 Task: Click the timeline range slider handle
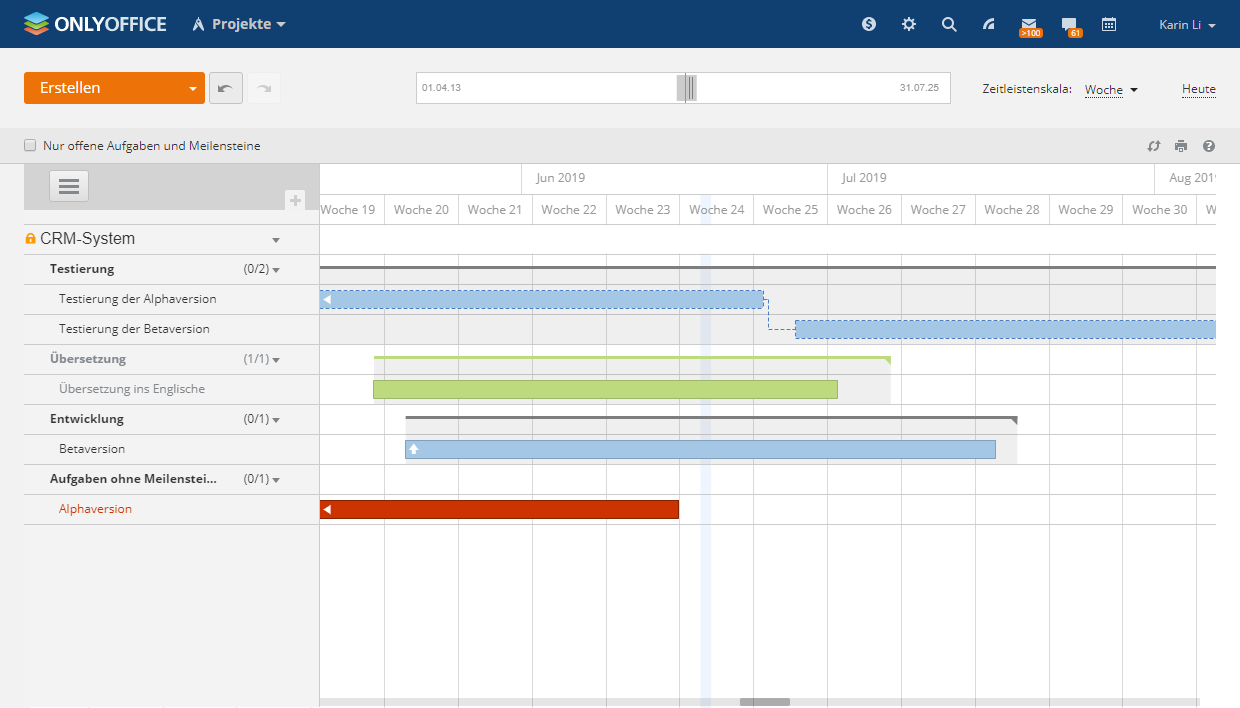pos(687,88)
